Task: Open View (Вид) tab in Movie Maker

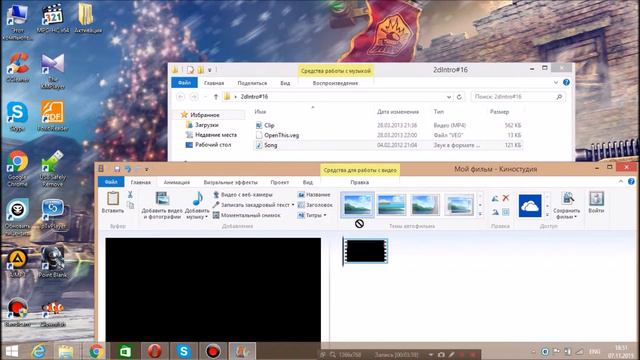Action: (308, 182)
